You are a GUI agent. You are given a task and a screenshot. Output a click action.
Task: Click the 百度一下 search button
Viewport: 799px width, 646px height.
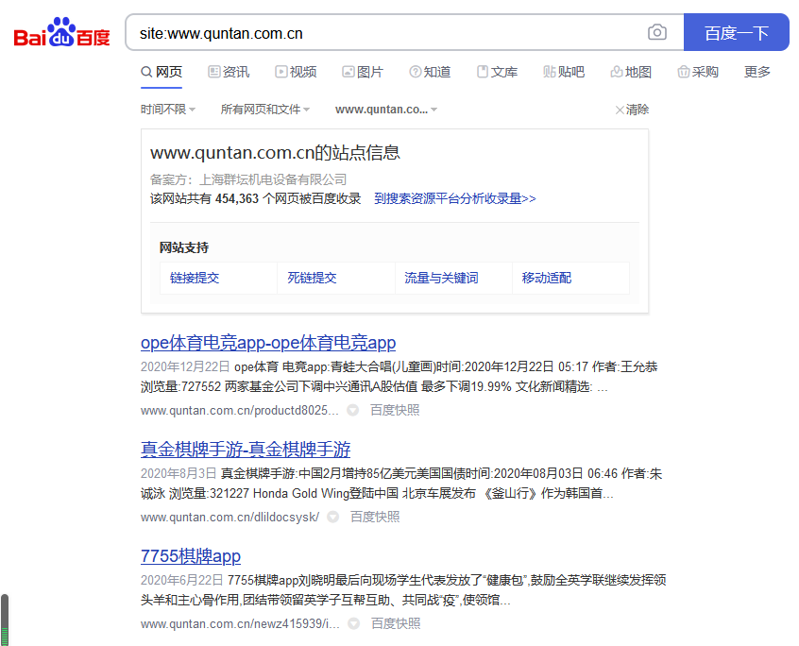coord(736,33)
